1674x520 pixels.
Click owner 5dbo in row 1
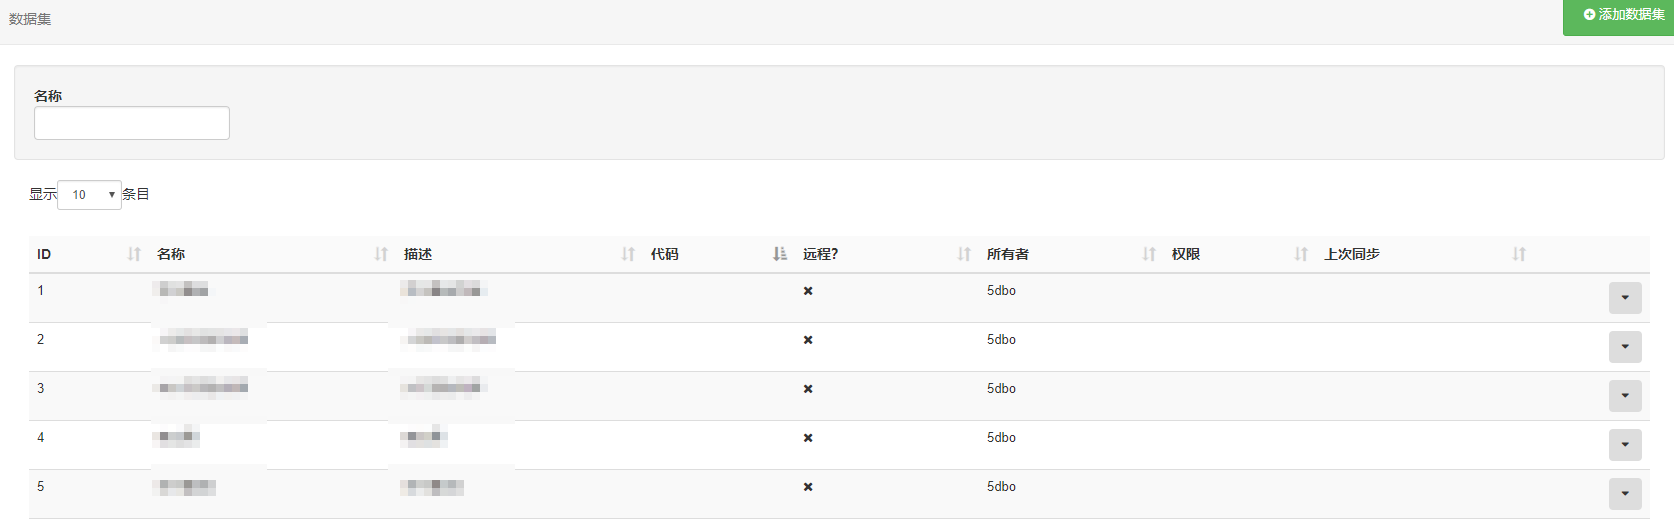pos(1001,291)
